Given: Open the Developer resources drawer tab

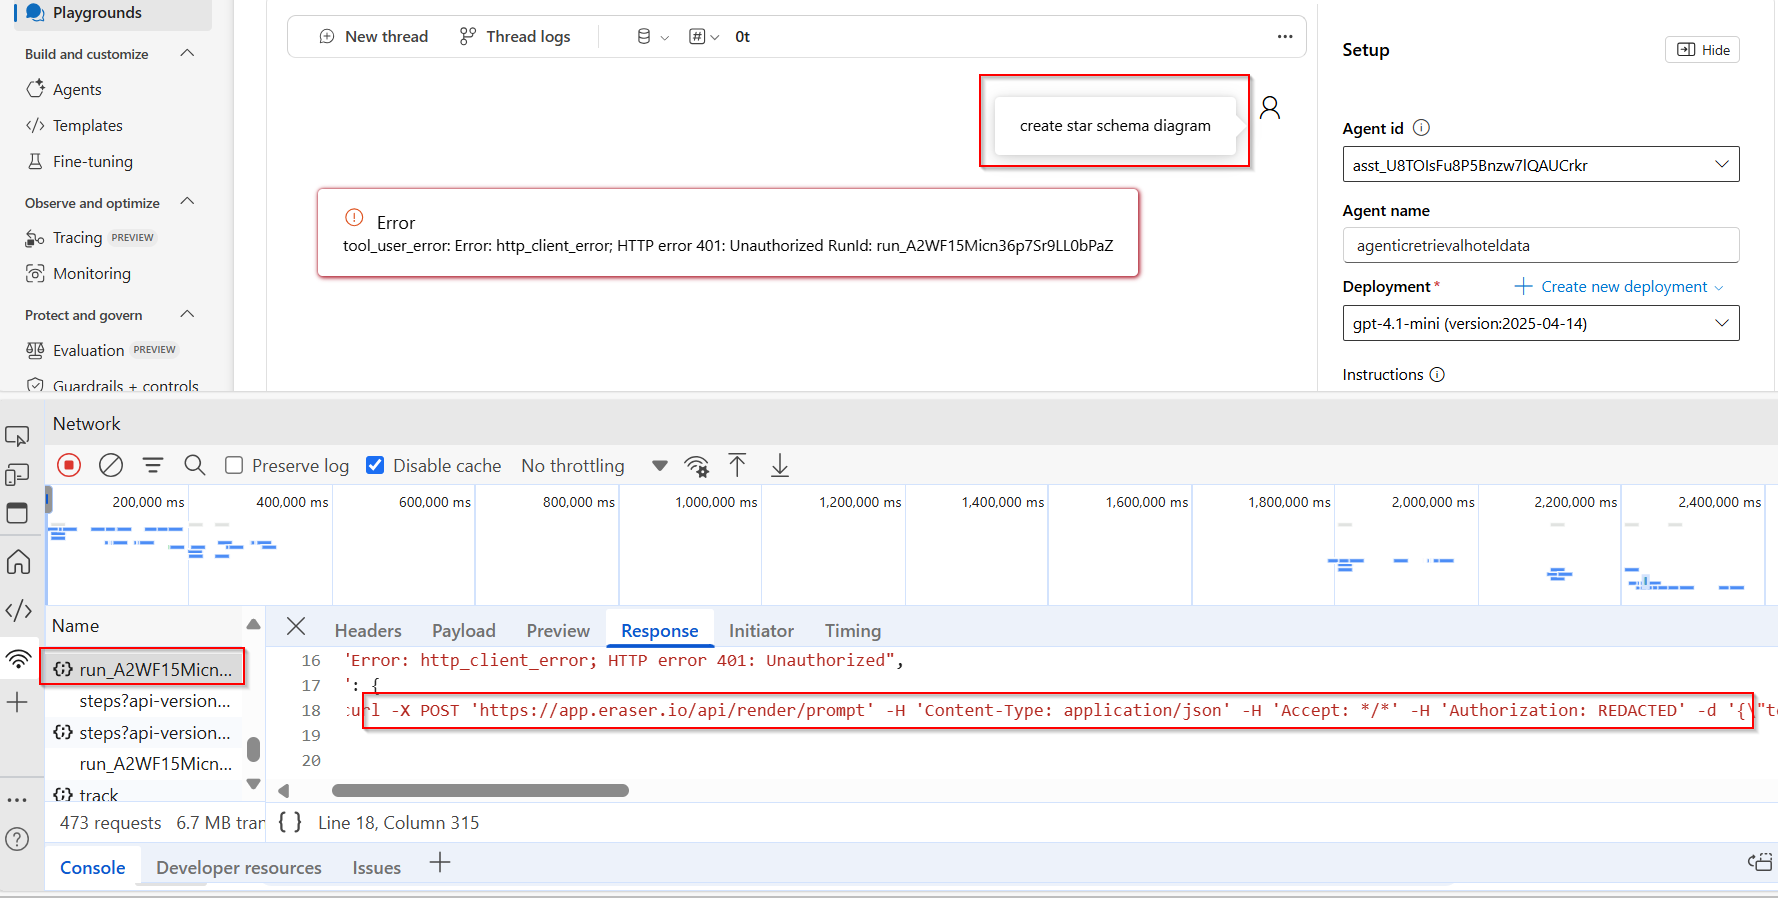Looking at the screenshot, I should pyautogui.click(x=239, y=867).
